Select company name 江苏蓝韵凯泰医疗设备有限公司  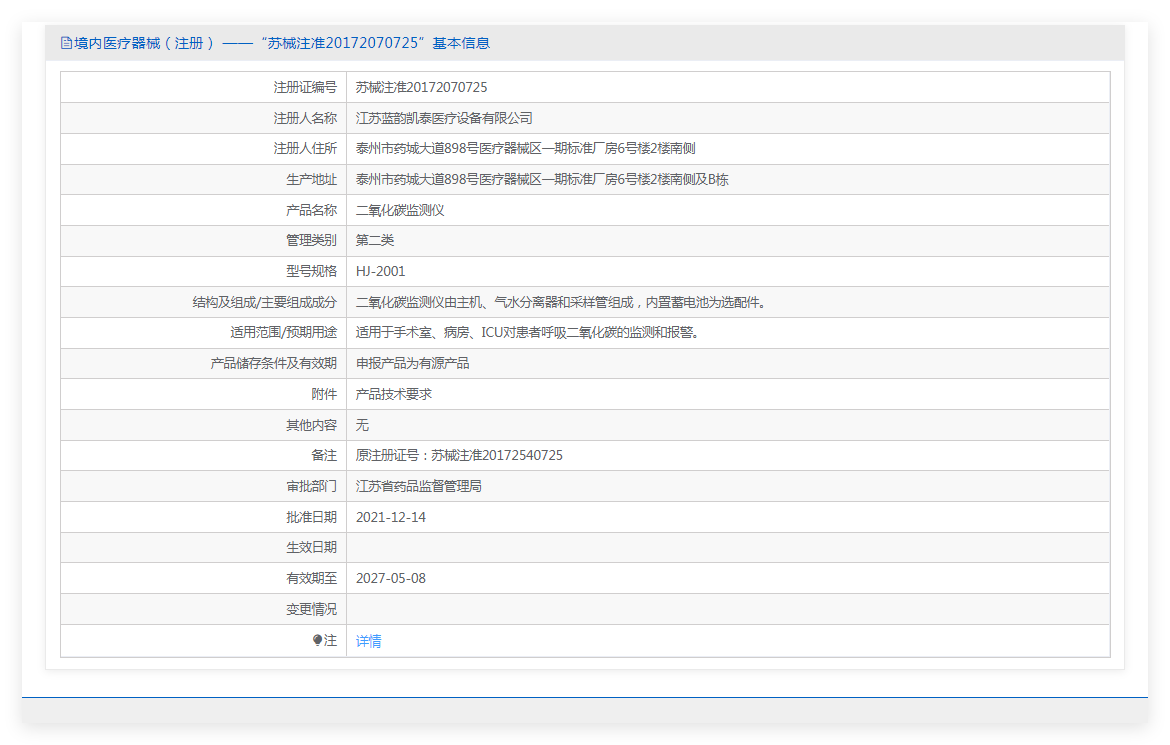(x=444, y=118)
